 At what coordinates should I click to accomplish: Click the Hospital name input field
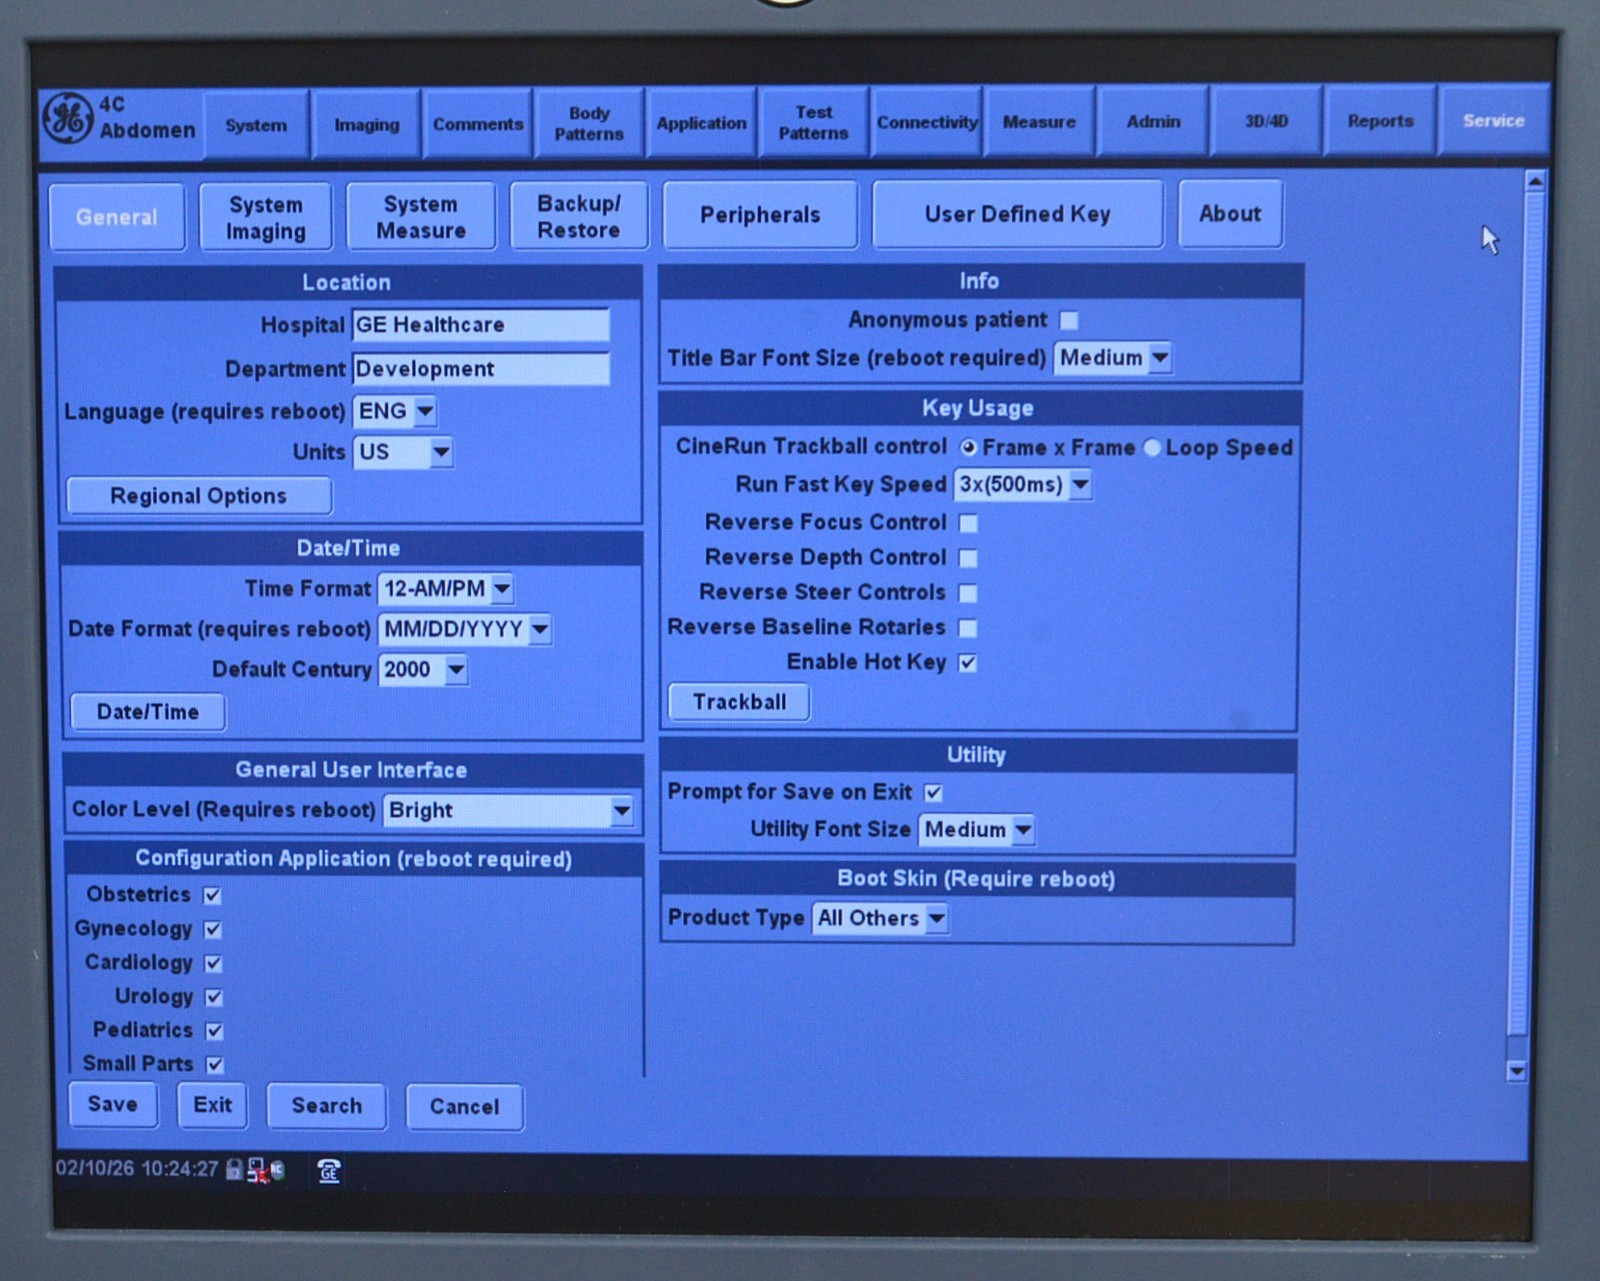(480, 325)
